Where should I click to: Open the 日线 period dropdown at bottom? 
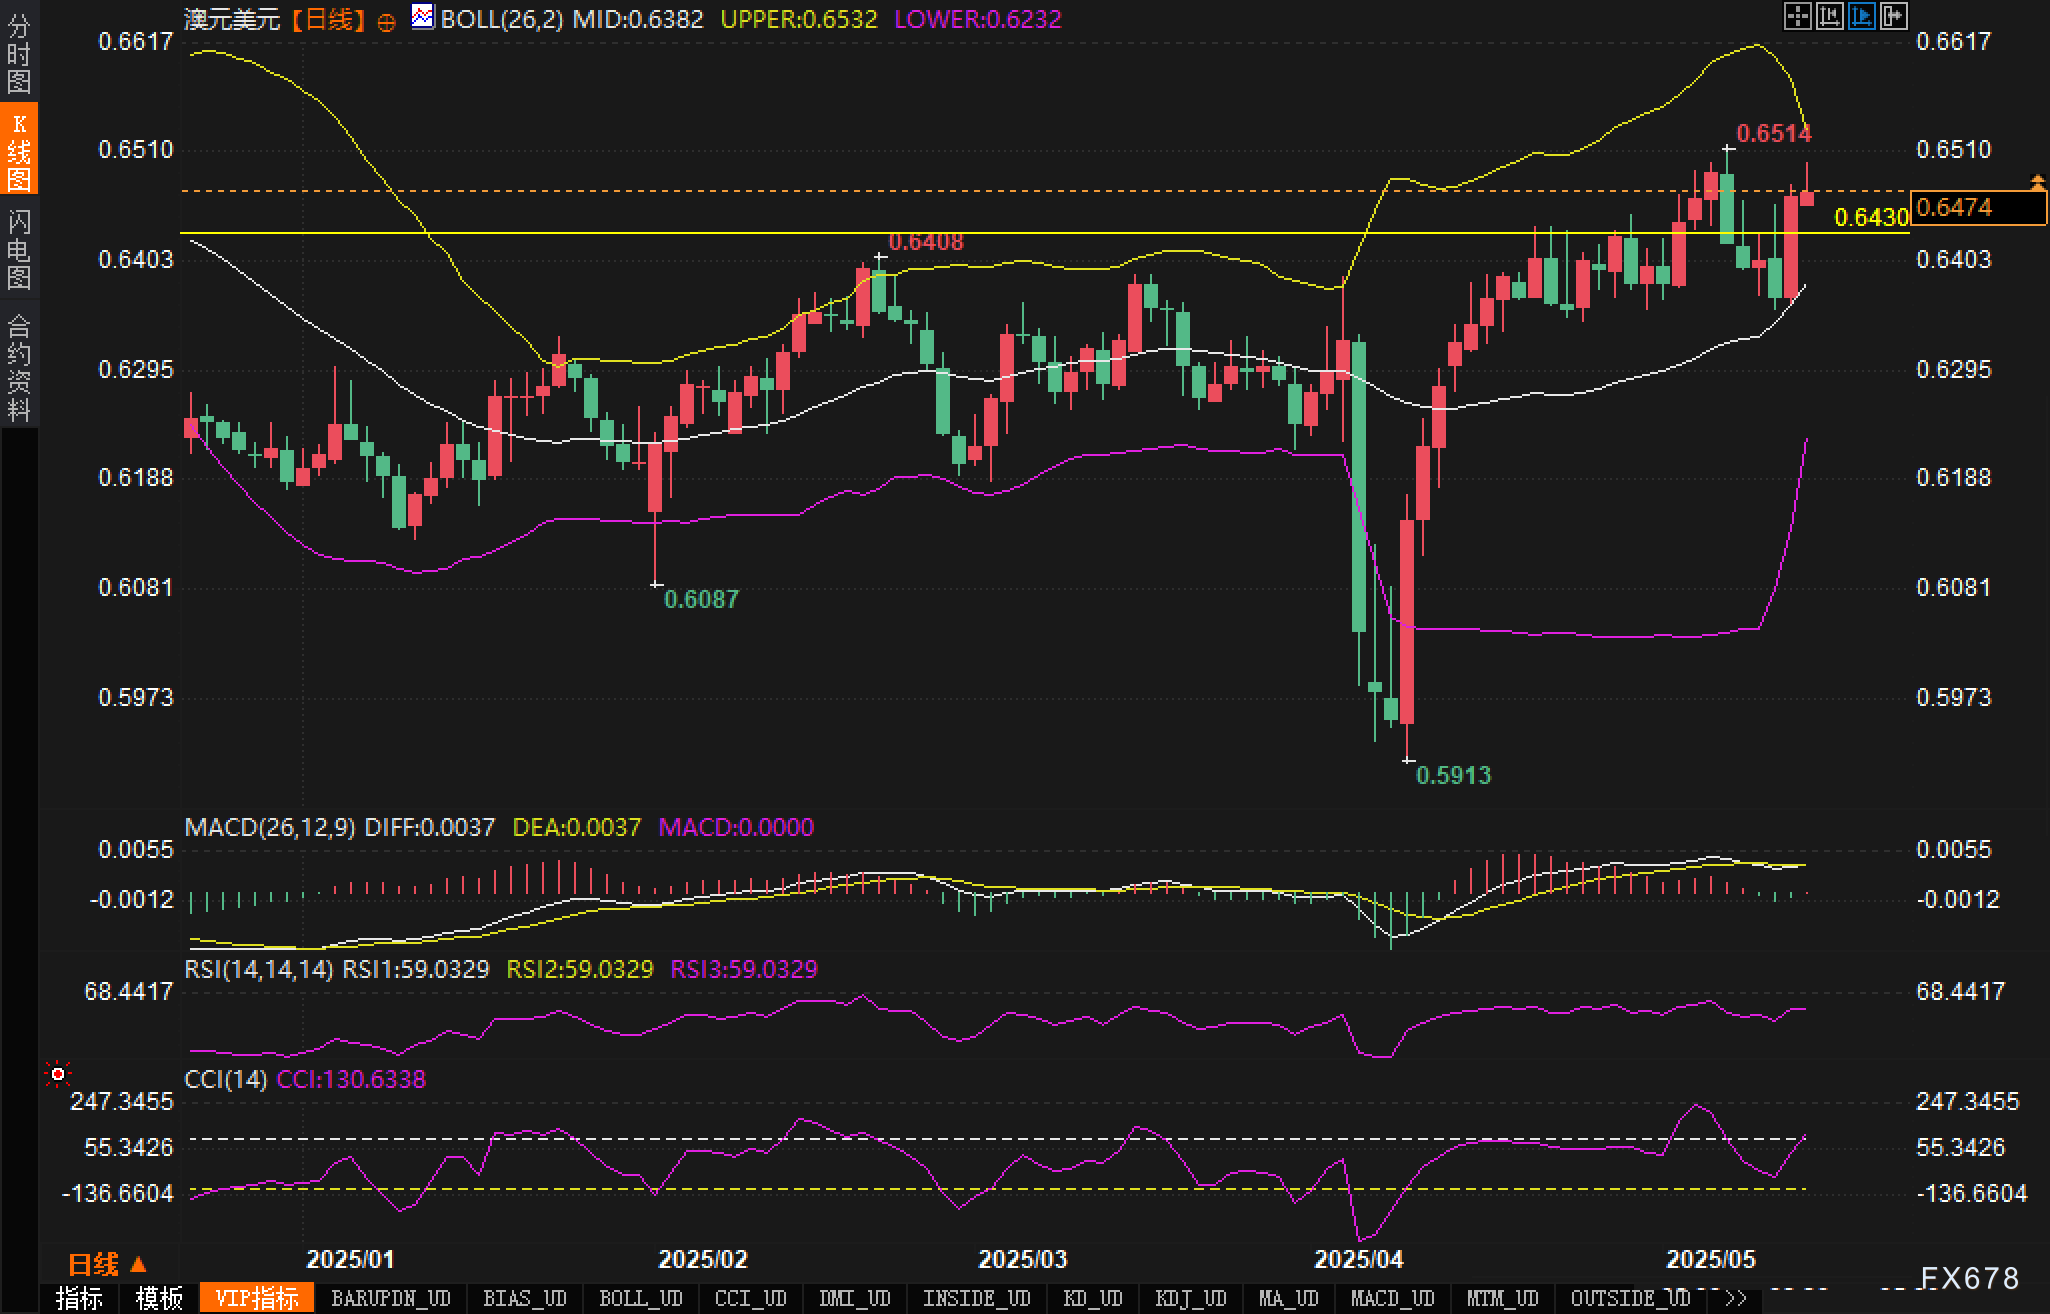point(107,1265)
